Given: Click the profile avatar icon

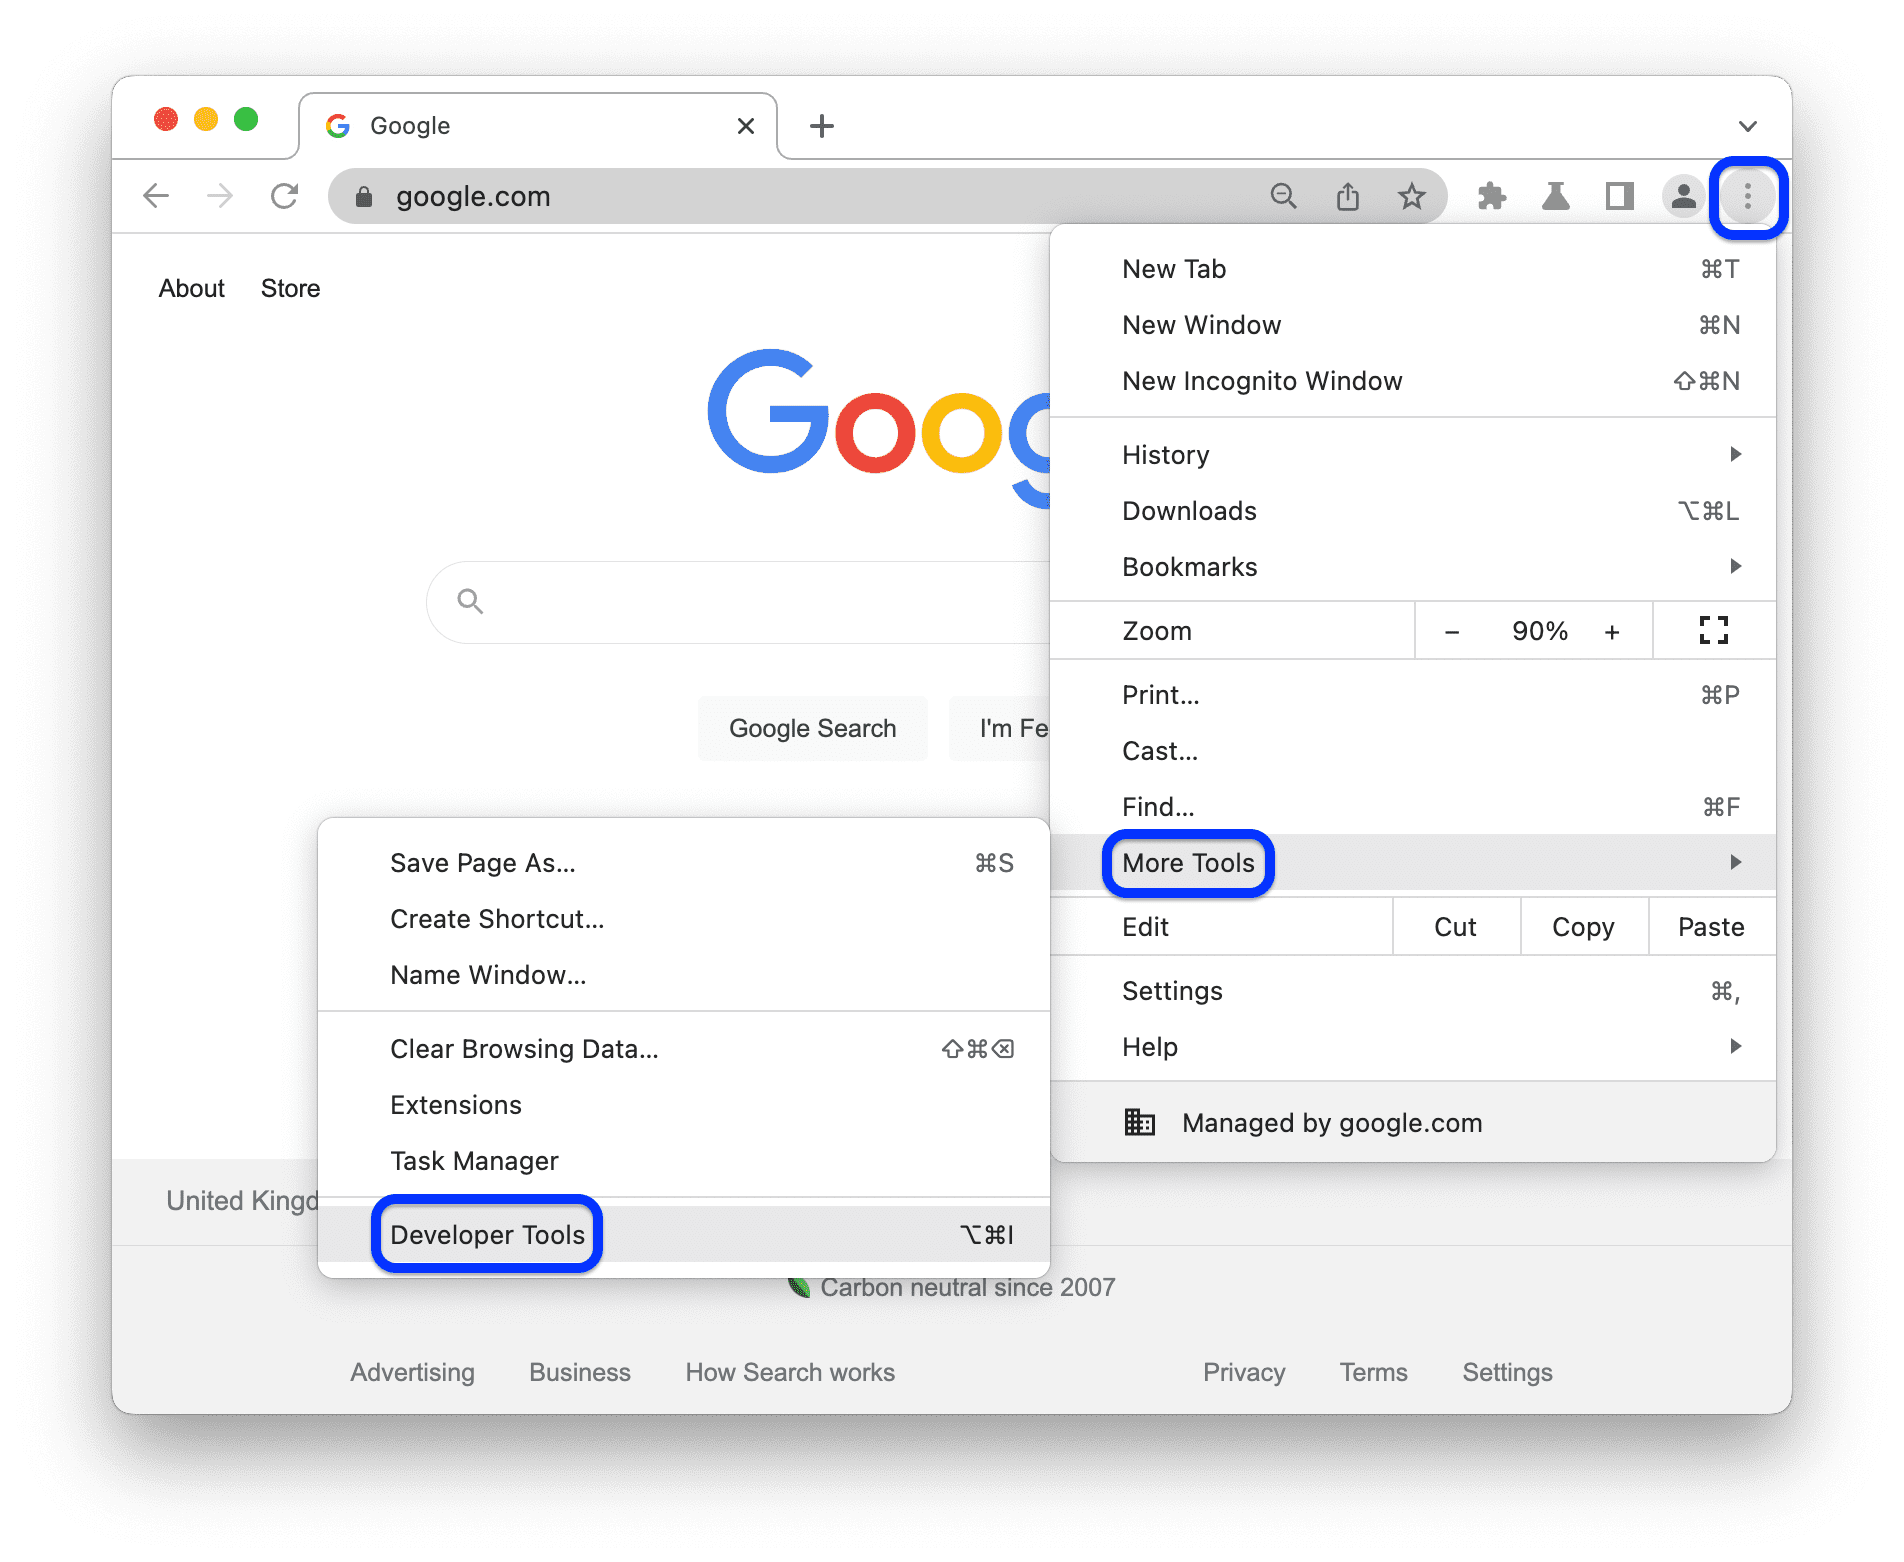Looking at the screenshot, I should pos(1683,196).
